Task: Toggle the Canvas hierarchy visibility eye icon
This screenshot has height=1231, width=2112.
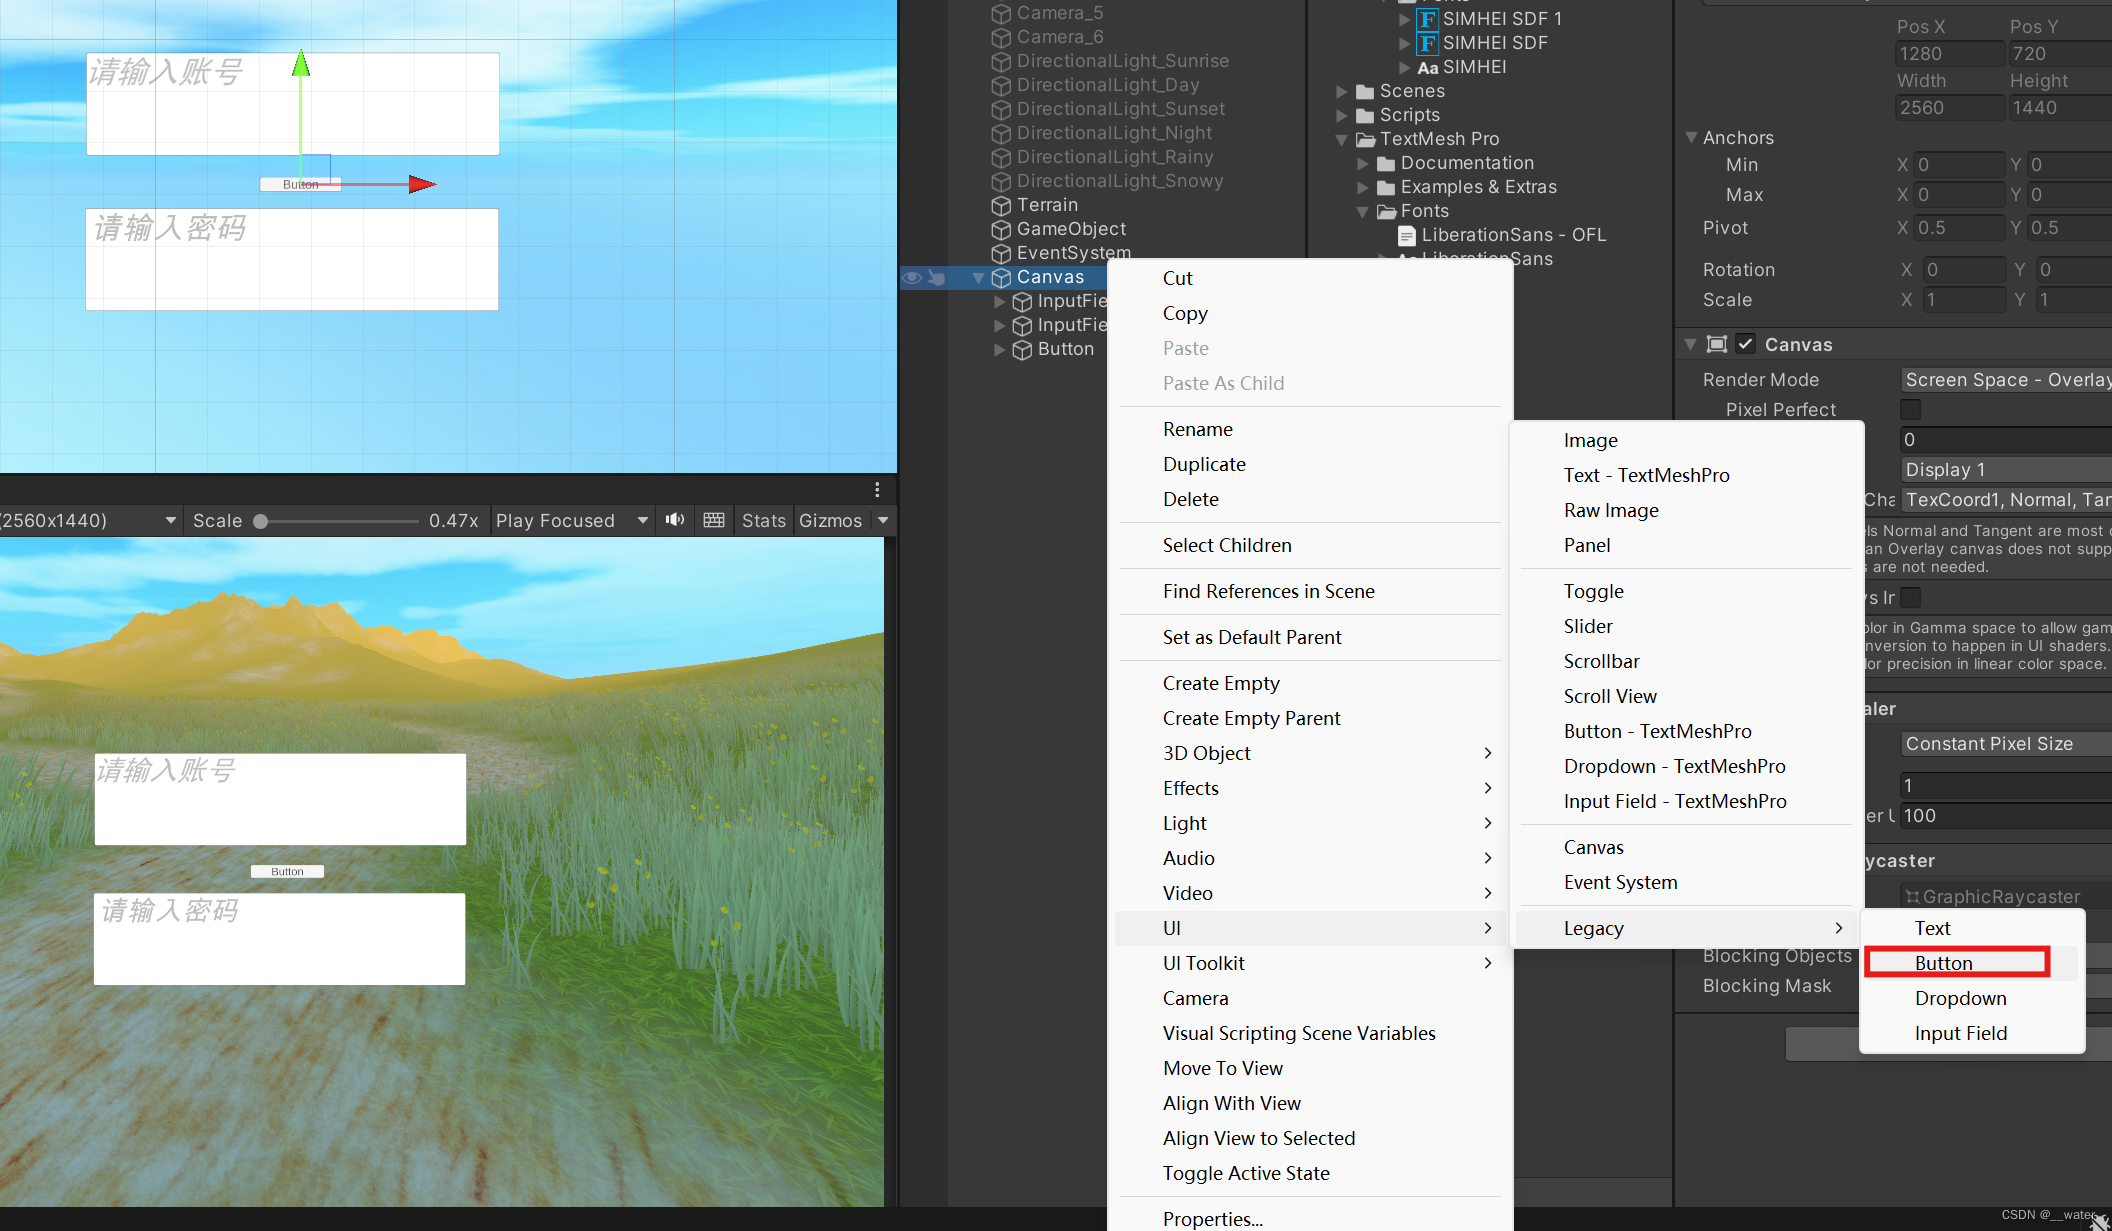Action: click(911, 278)
